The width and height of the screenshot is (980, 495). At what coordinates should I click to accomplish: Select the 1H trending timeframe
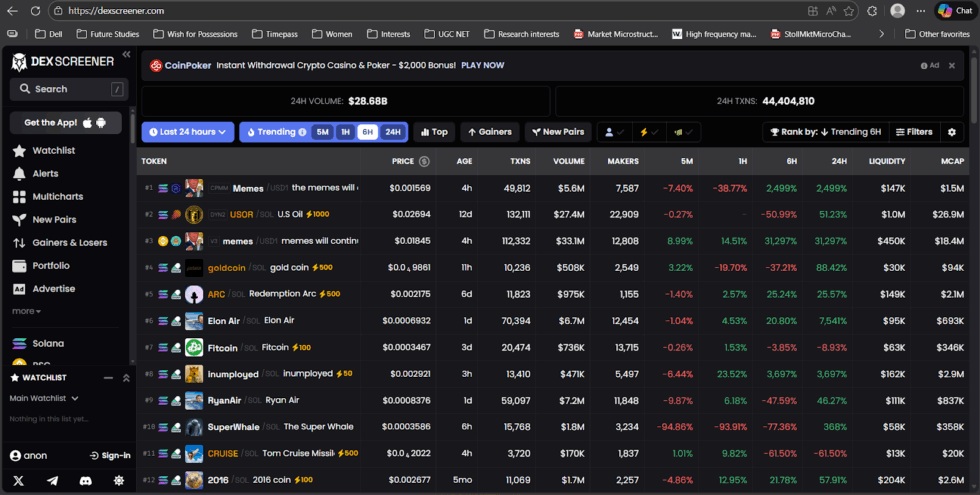[345, 132]
